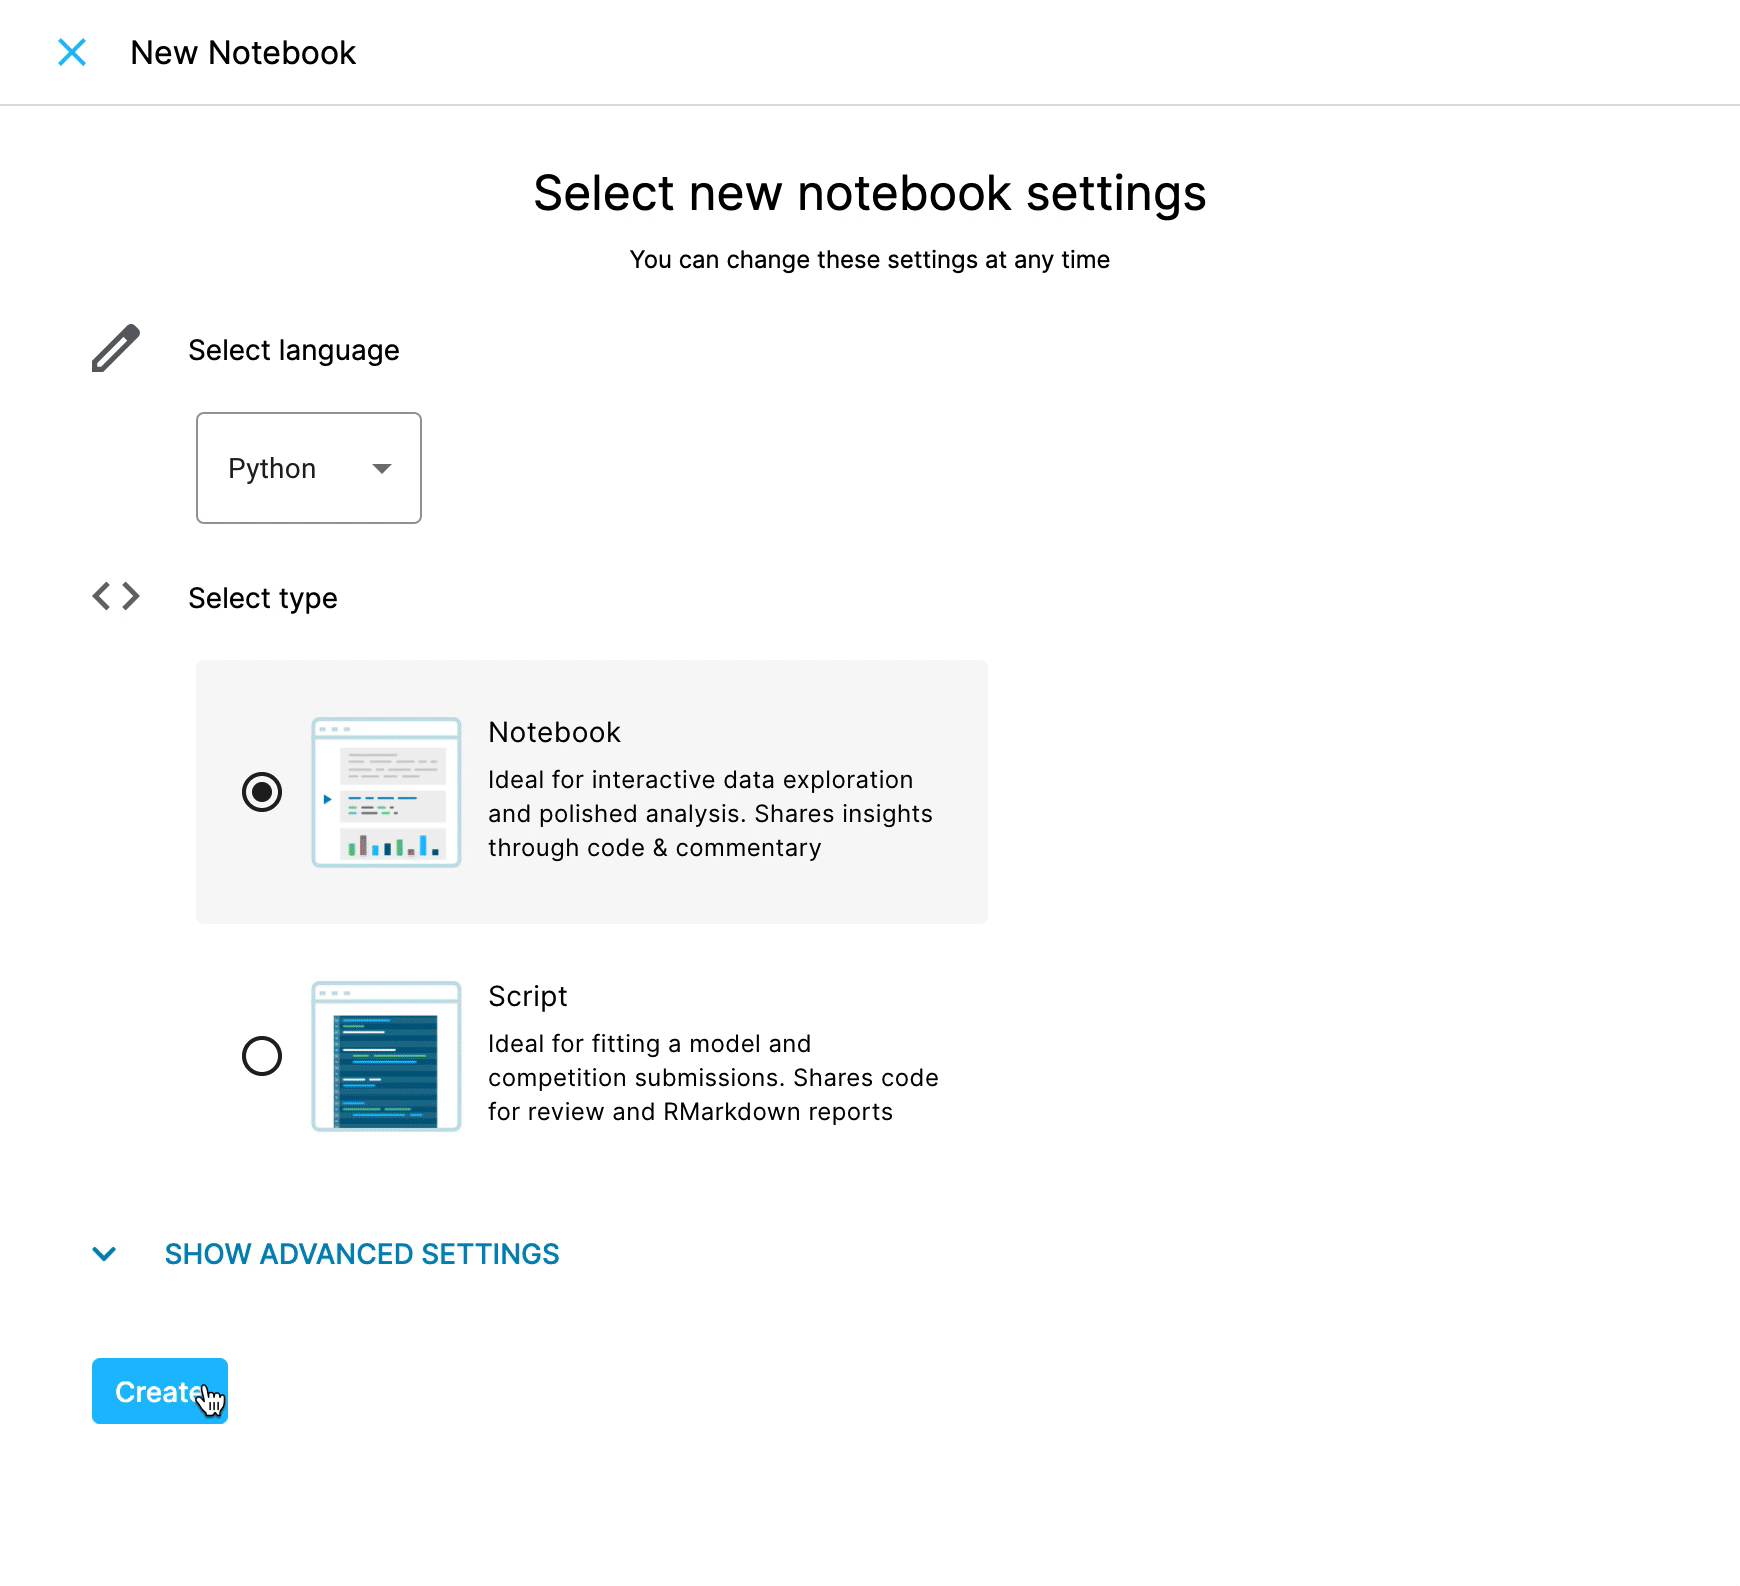Click the highlighted Notebook card
Image resolution: width=1740 pixels, height=1586 pixels.
[x=591, y=792]
